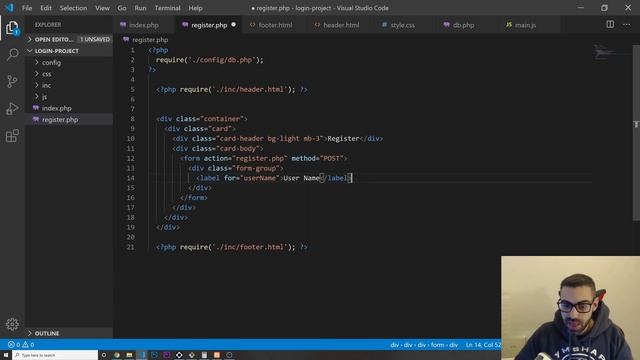The image size is (640, 360).
Task: Open Chrome from the taskbar
Action: 117,355
